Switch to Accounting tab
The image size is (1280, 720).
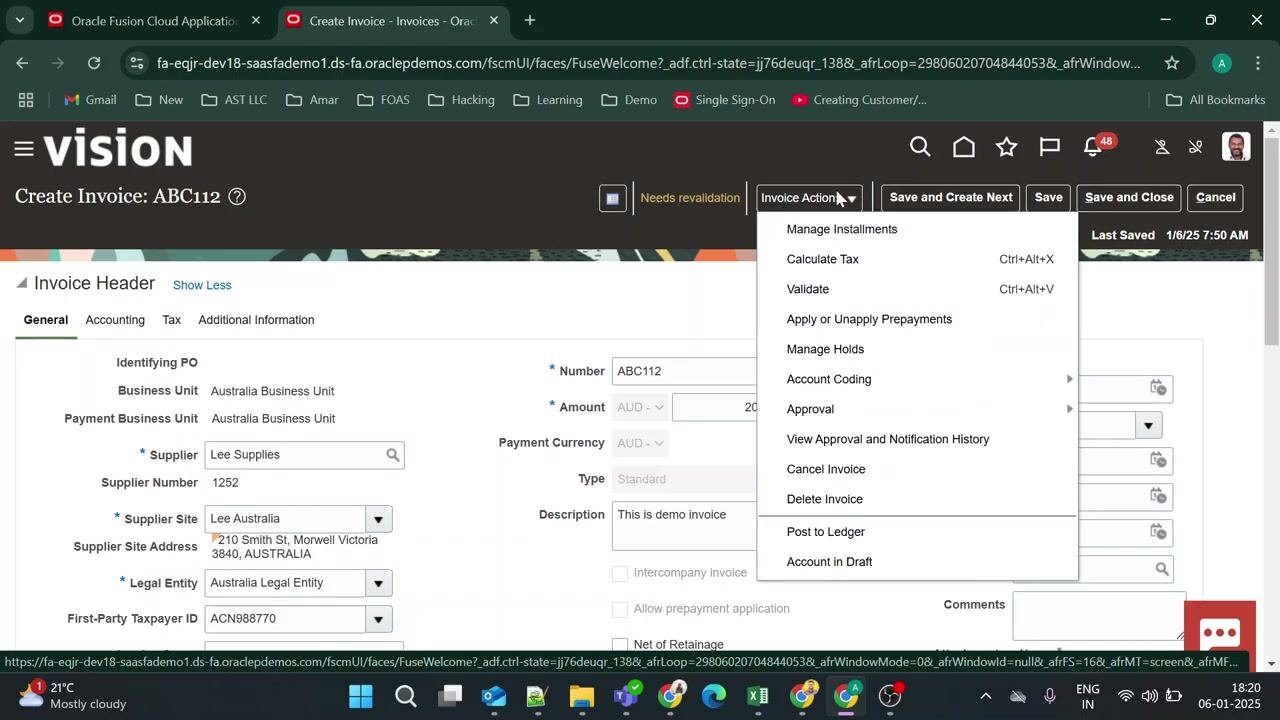[115, 320]
